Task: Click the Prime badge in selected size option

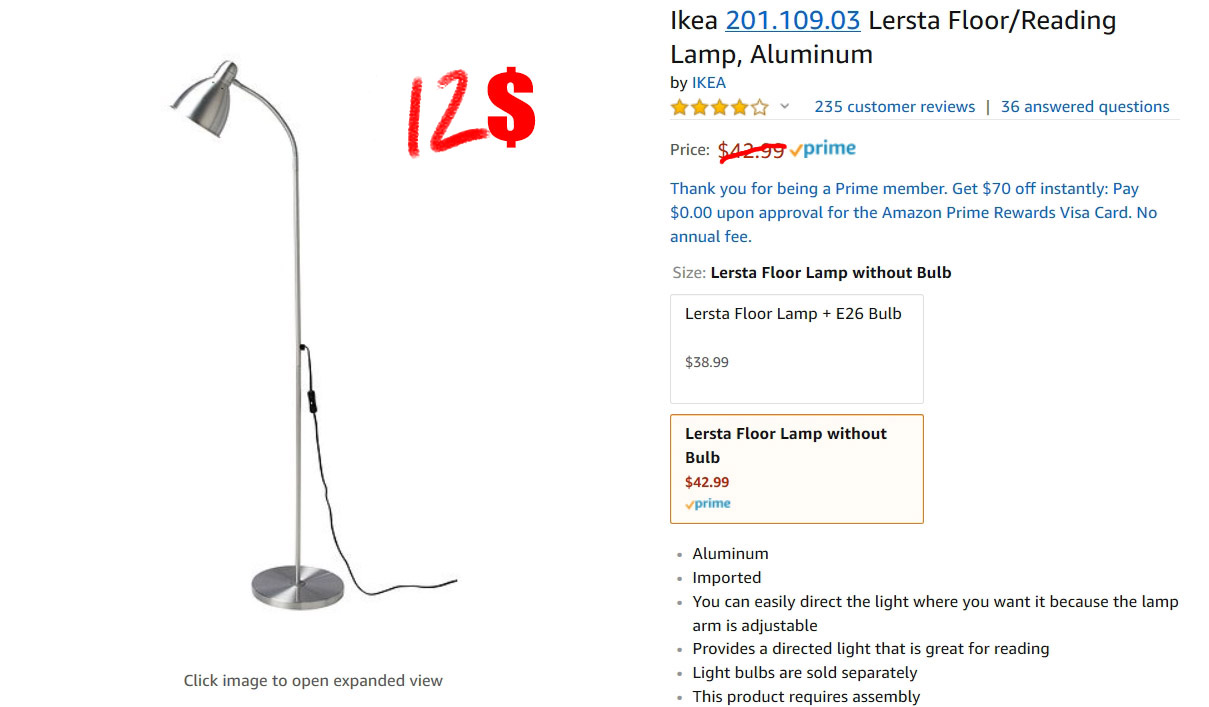Action: (x=708, y=504)
